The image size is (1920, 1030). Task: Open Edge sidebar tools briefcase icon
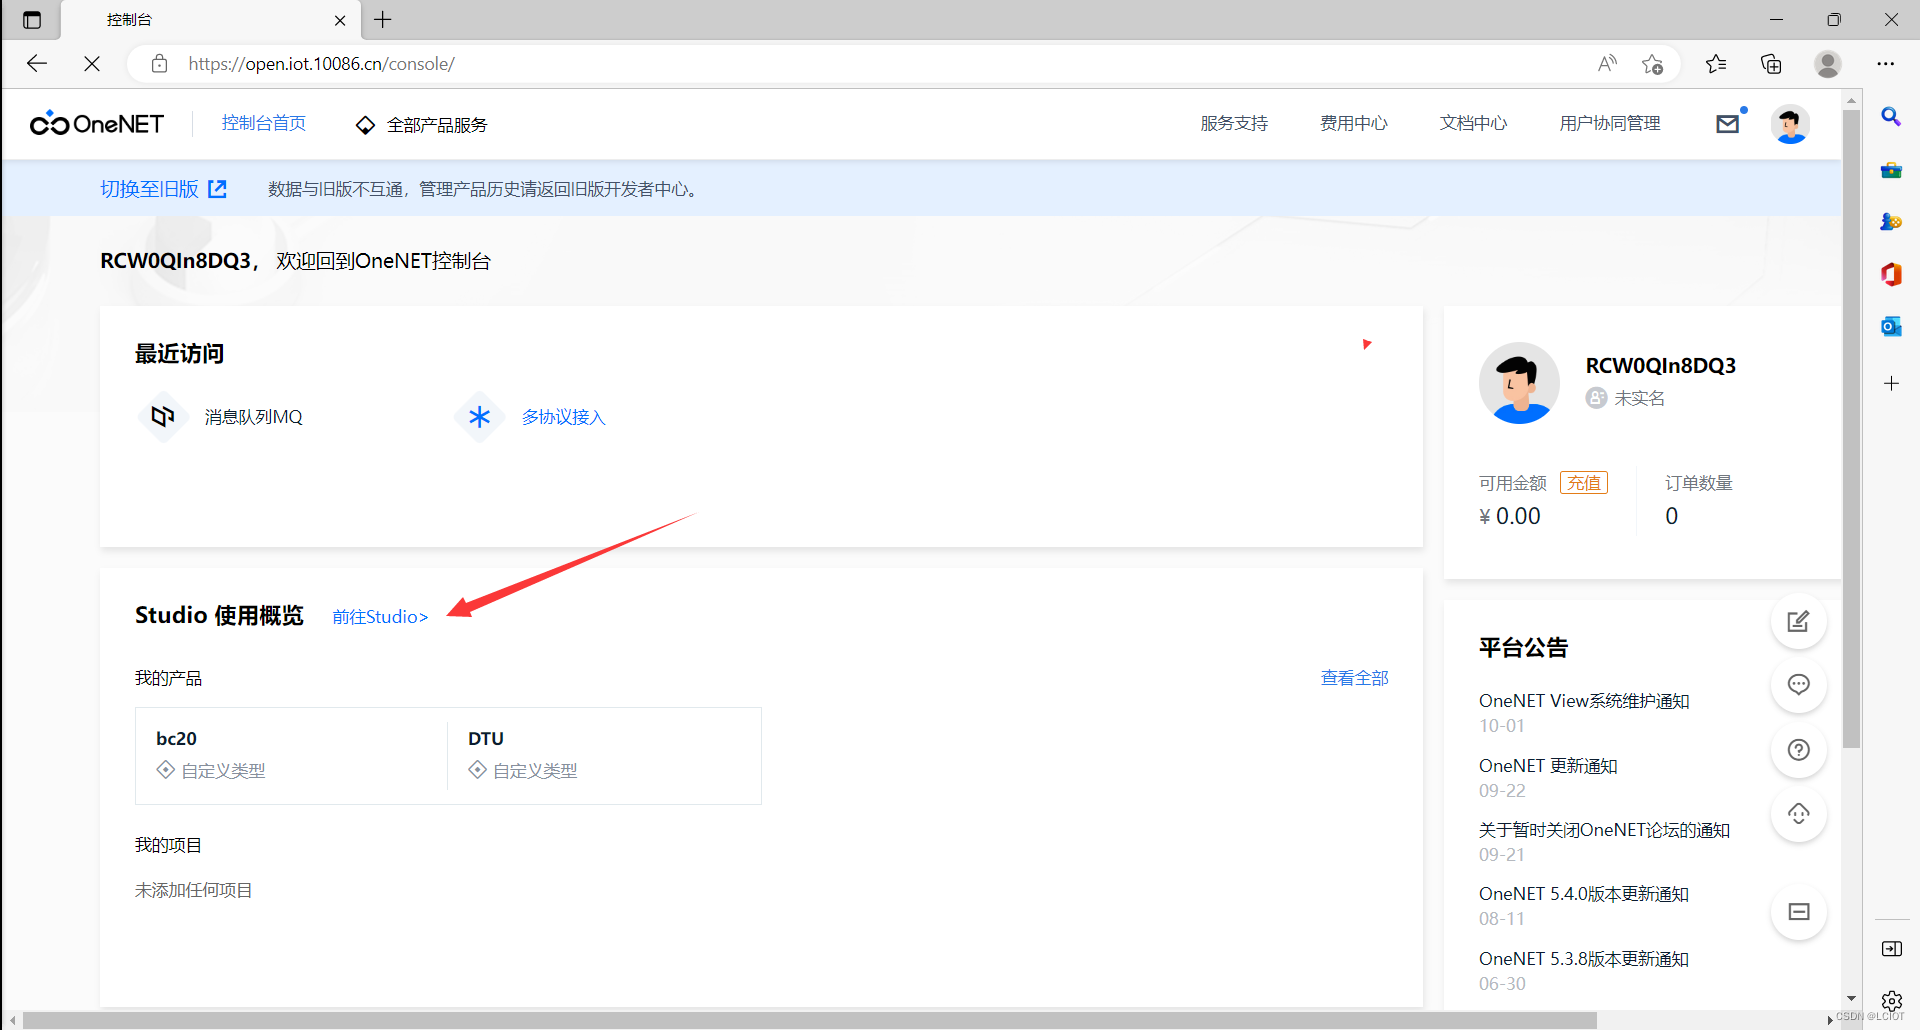pyautogui.click(x=1891, y=170)
